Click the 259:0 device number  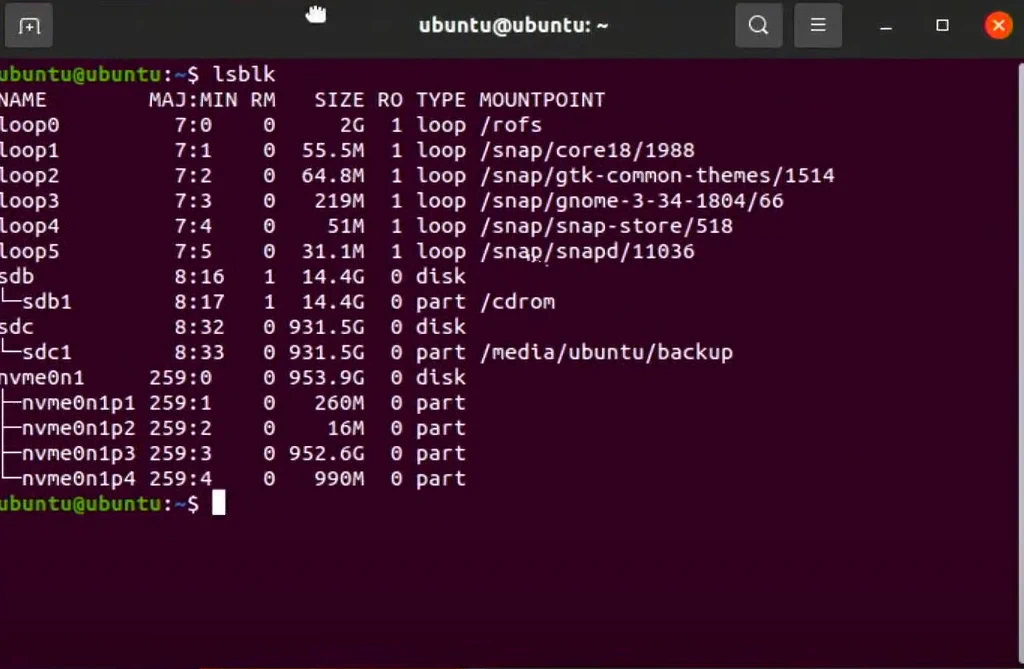pos(180,378)
